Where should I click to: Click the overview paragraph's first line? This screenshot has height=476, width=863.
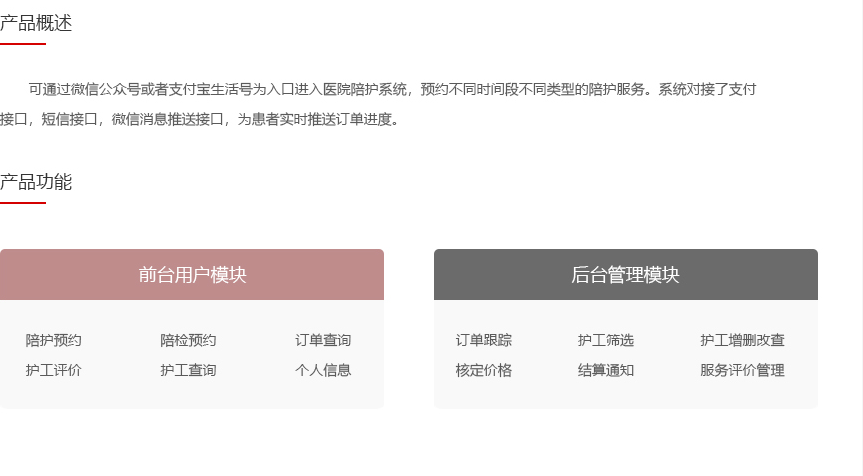[392, 89]
